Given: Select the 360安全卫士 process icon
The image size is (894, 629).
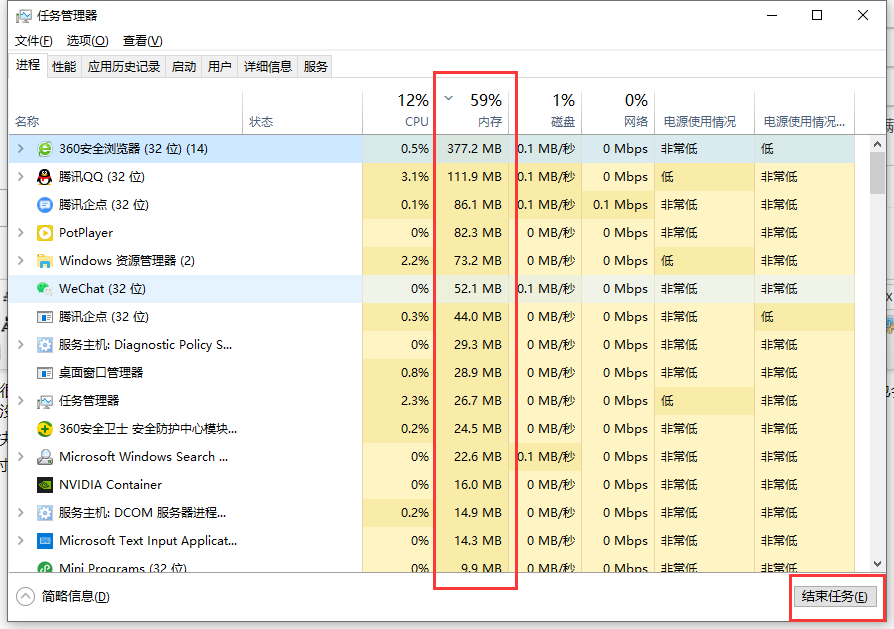Looking at the screenshot, I should 44,429.
